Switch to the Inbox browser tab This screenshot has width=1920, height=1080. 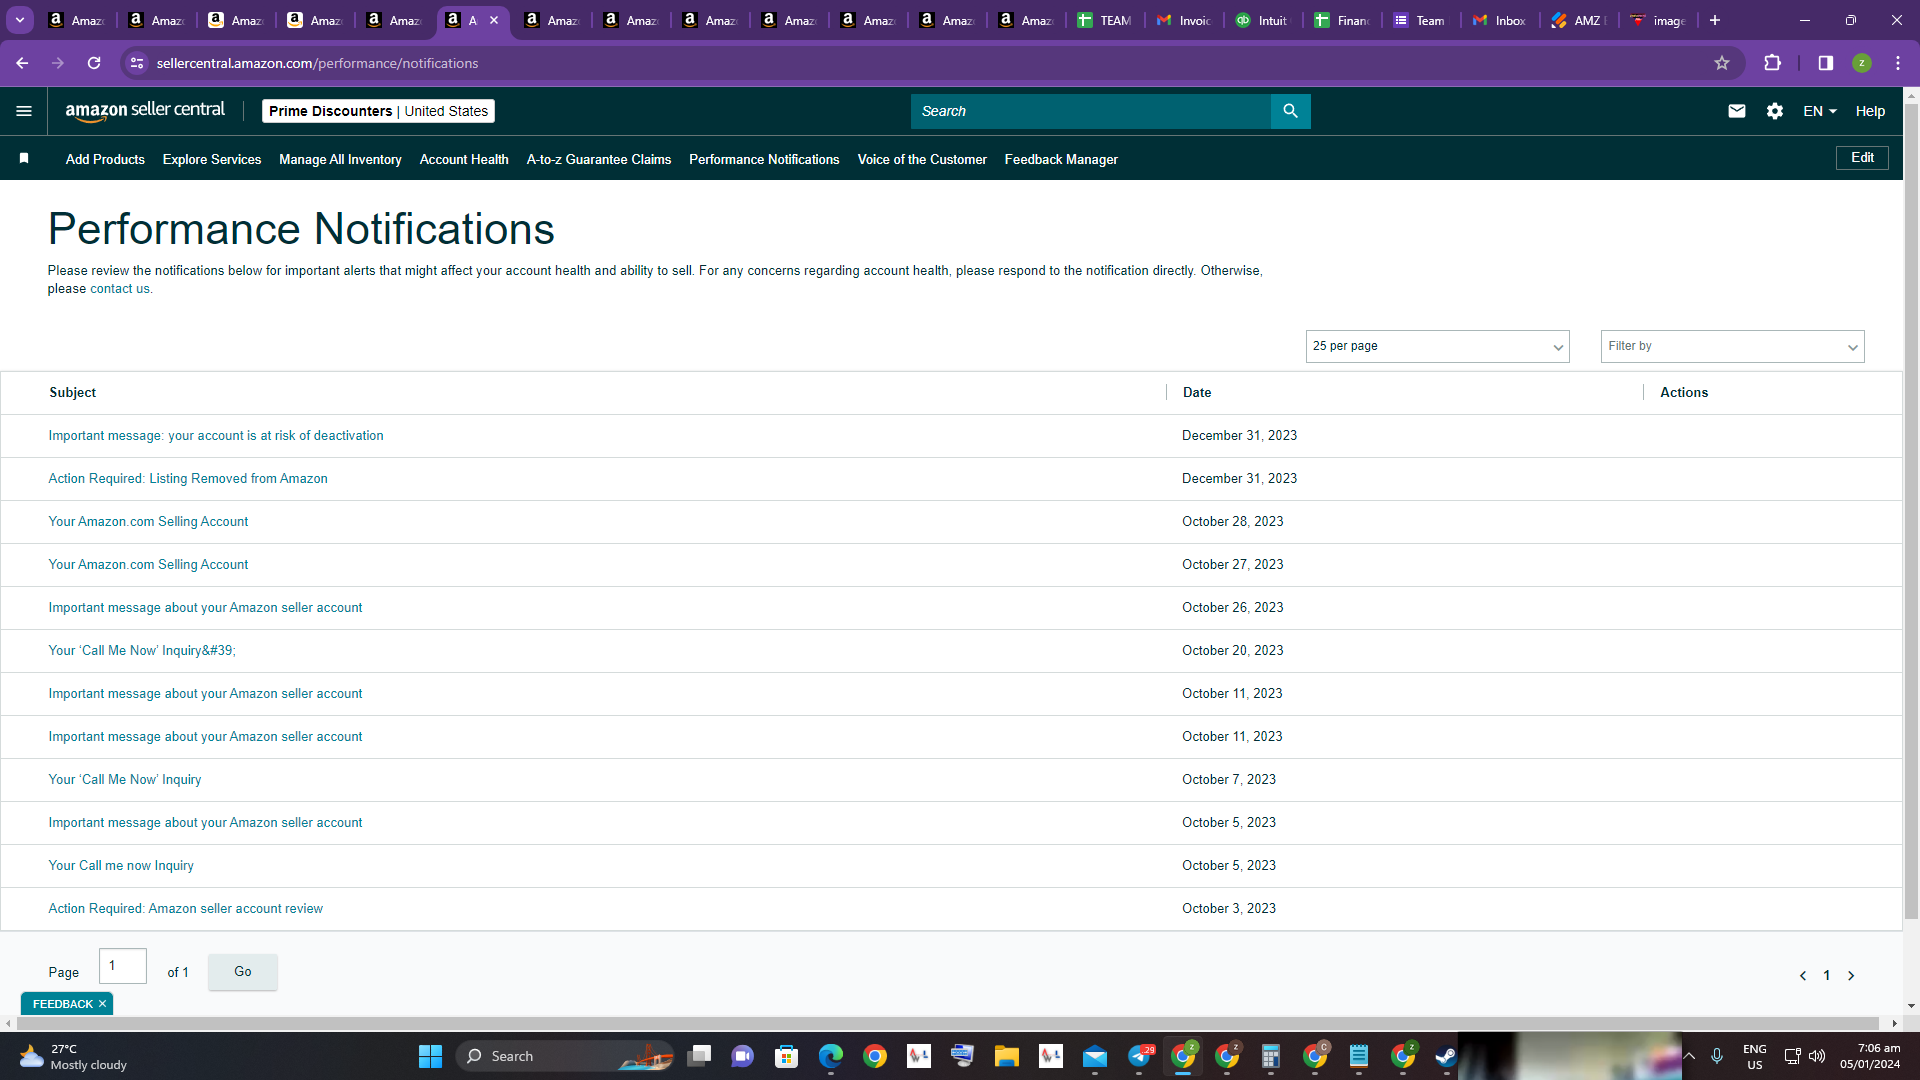pos(1500,20)
